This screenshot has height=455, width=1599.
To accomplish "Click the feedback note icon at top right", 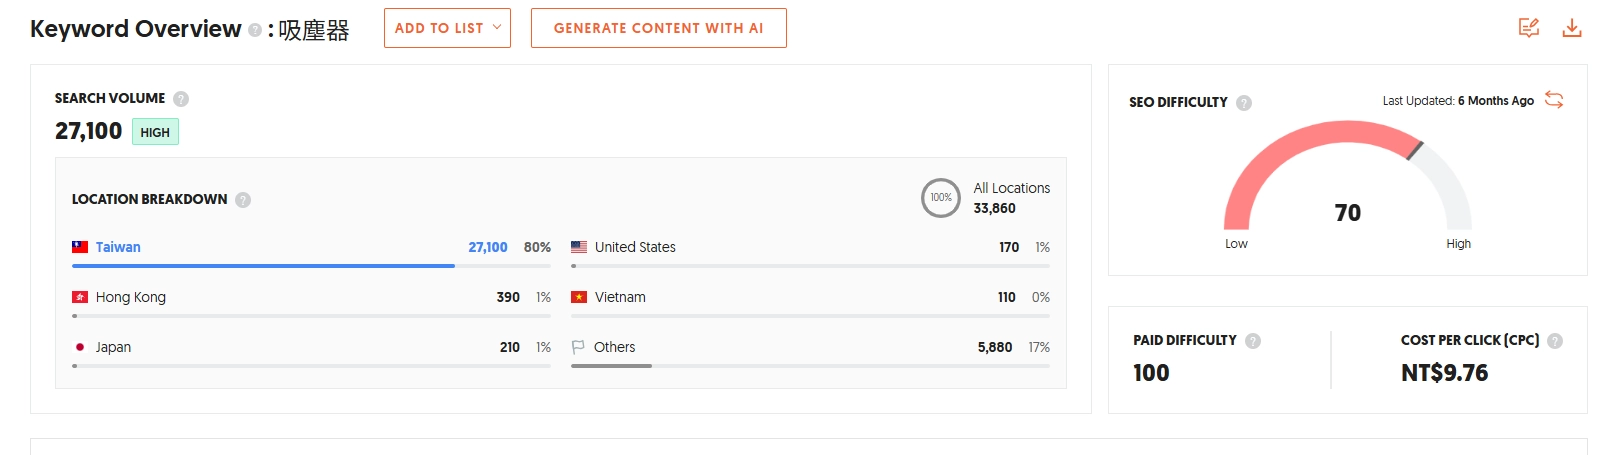I will click(x=1528, y=28).
